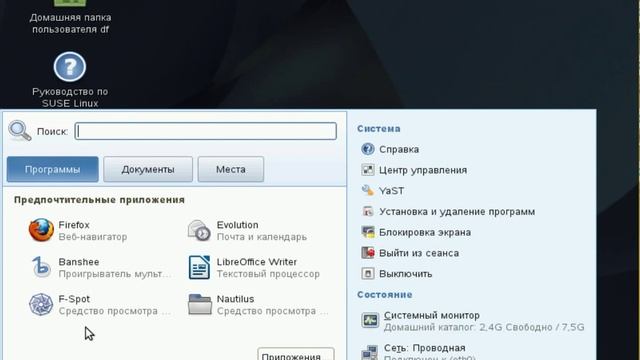Open the F-Spot photo viewer icon
The image size is (640, 360).
[41, 304]
